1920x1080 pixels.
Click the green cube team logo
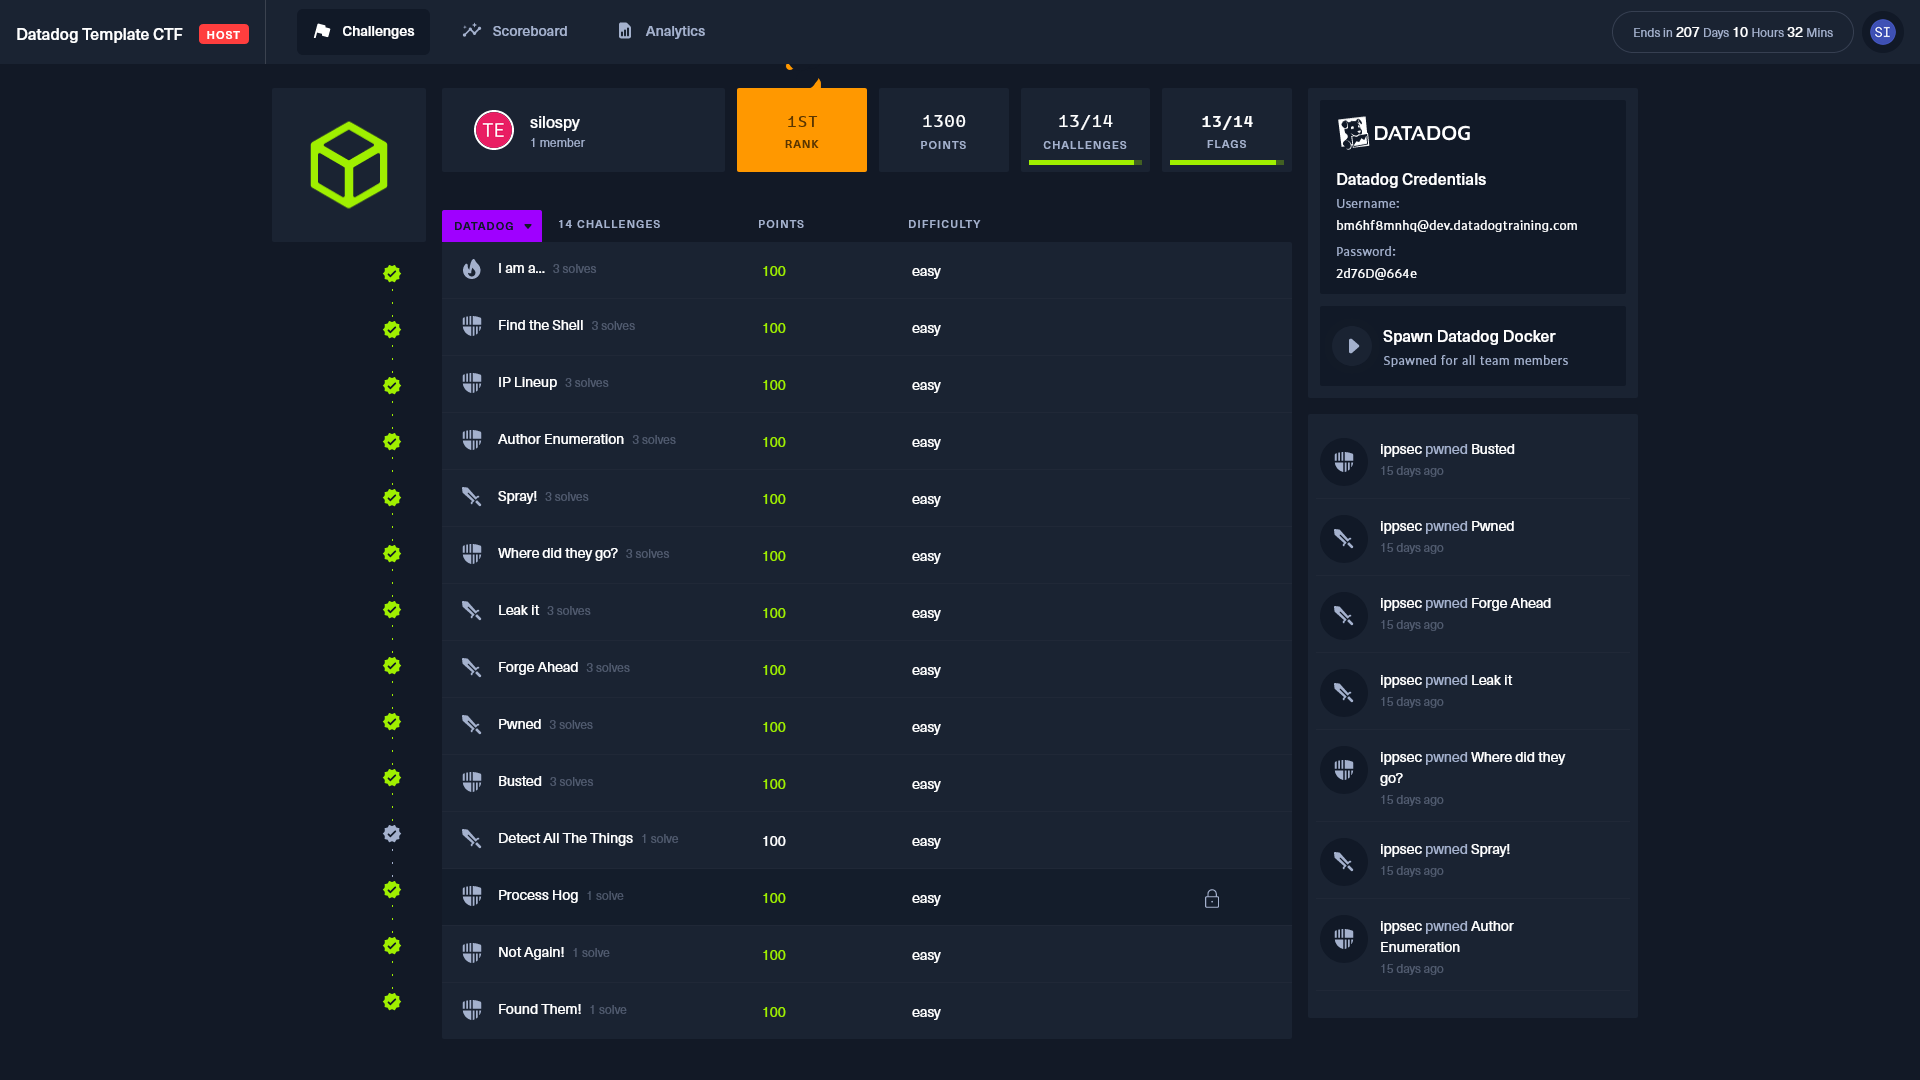pos(348,164)
